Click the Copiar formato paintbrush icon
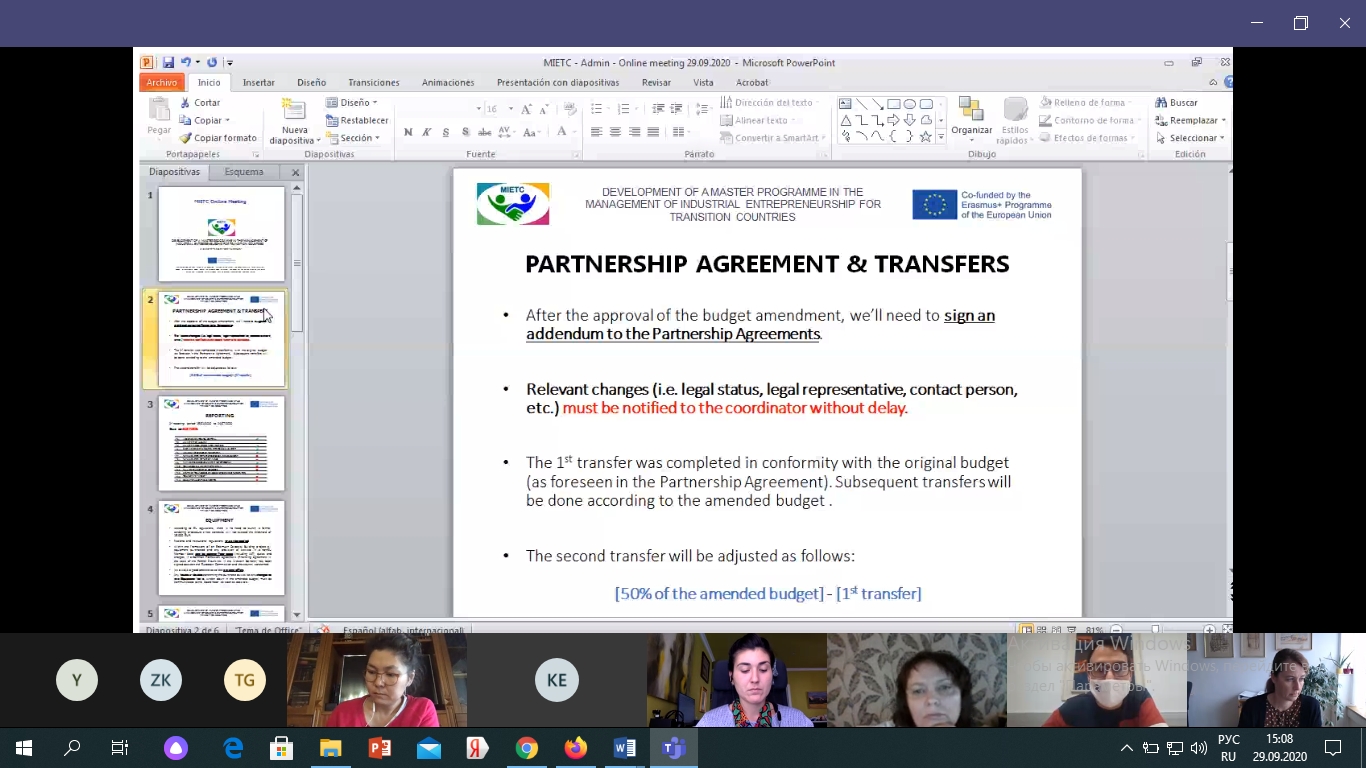Image resolution: width=1366 pixels, height=768 pixels. tap(185, 138)
